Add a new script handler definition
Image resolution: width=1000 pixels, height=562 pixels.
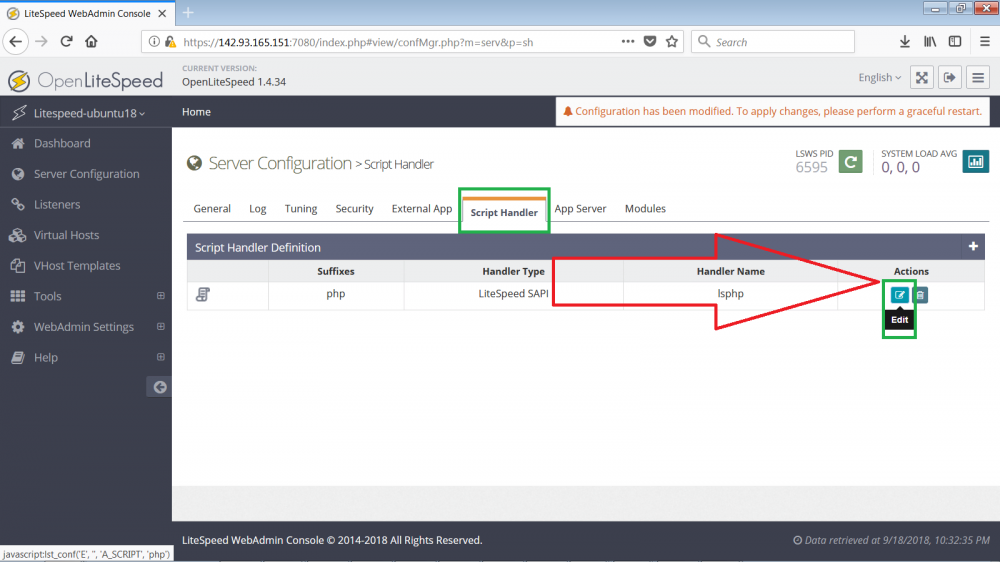point(973,246)
